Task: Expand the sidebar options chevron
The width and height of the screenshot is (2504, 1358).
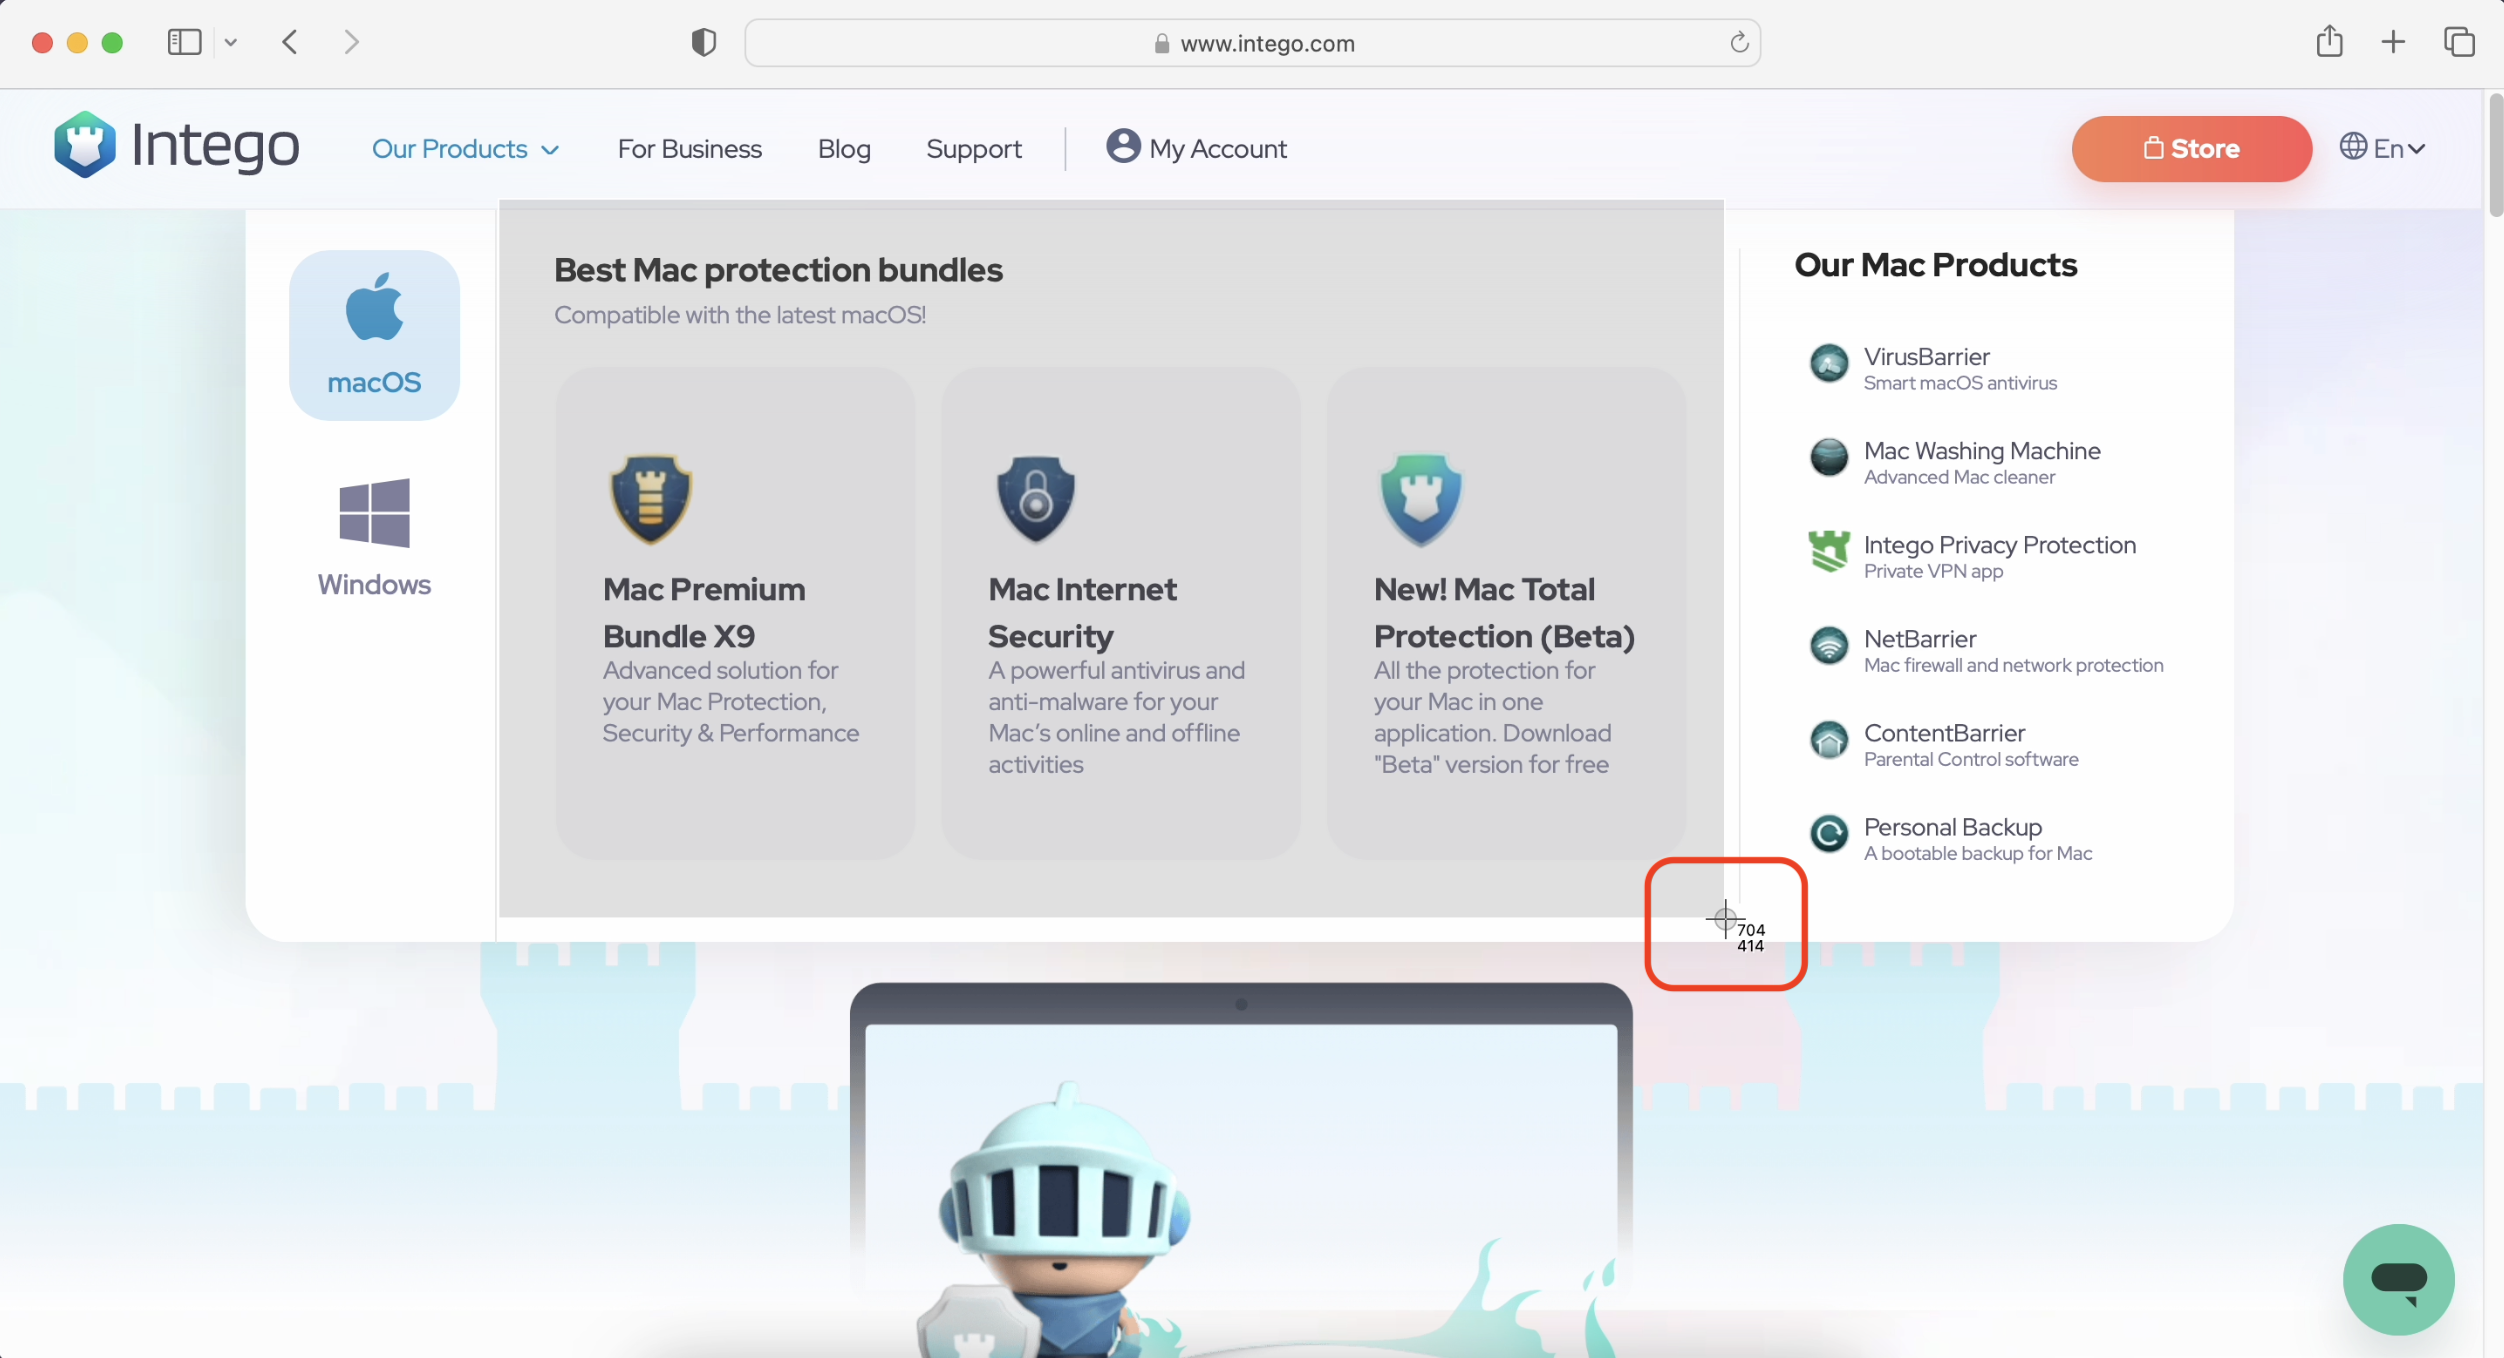Action: 231,42
